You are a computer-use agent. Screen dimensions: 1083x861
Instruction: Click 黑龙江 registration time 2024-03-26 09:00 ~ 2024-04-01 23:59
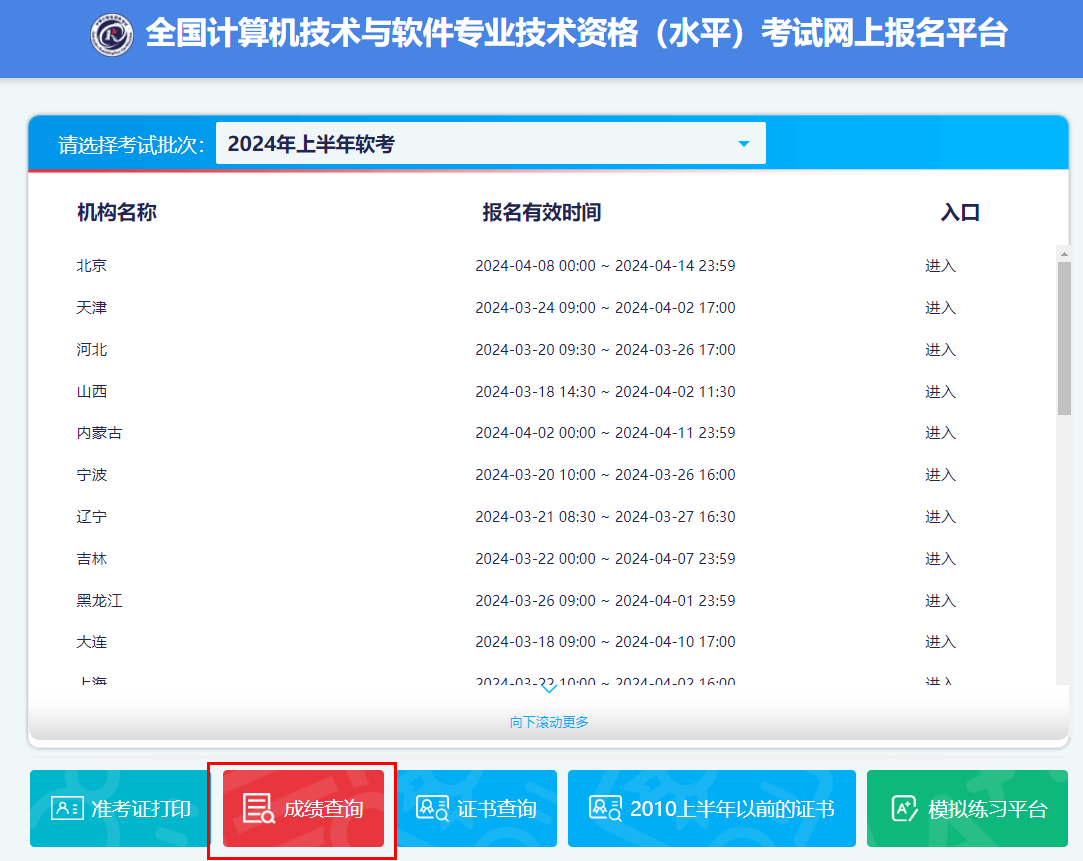click(605, 601)
